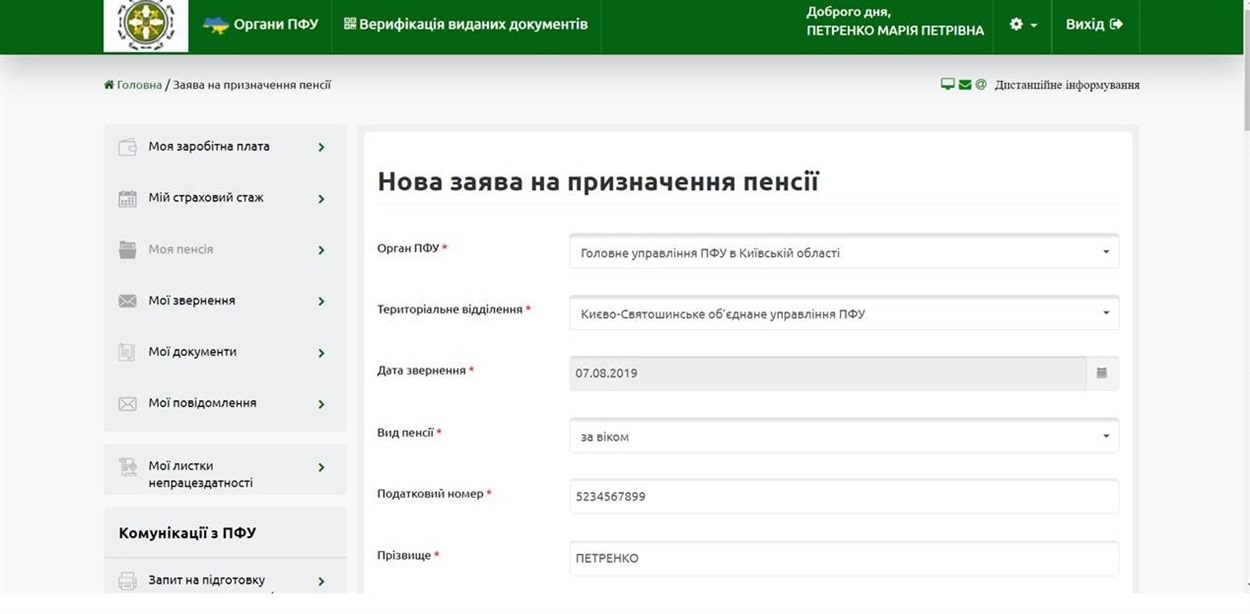1250x614 pixels.
Task: Click grid icon before Верифікація виданих документів
Action: click(350, 24)
